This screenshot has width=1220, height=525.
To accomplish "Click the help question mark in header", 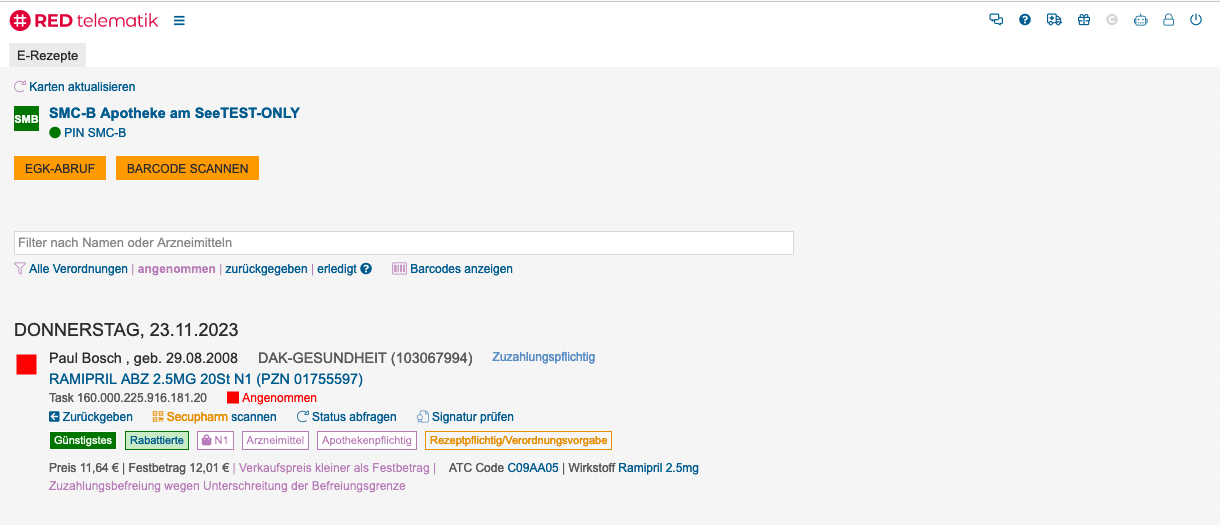I will point(1025,20).
